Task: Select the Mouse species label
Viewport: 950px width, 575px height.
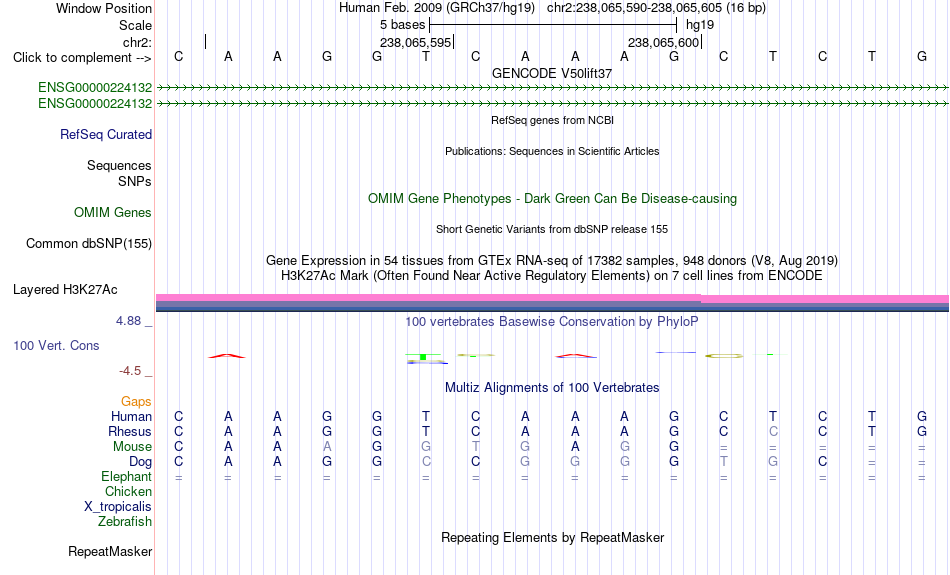Action: click(132, 447)
